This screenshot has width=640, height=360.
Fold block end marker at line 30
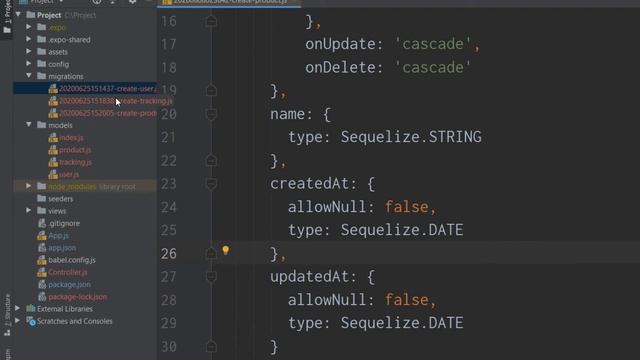[211, 347]
